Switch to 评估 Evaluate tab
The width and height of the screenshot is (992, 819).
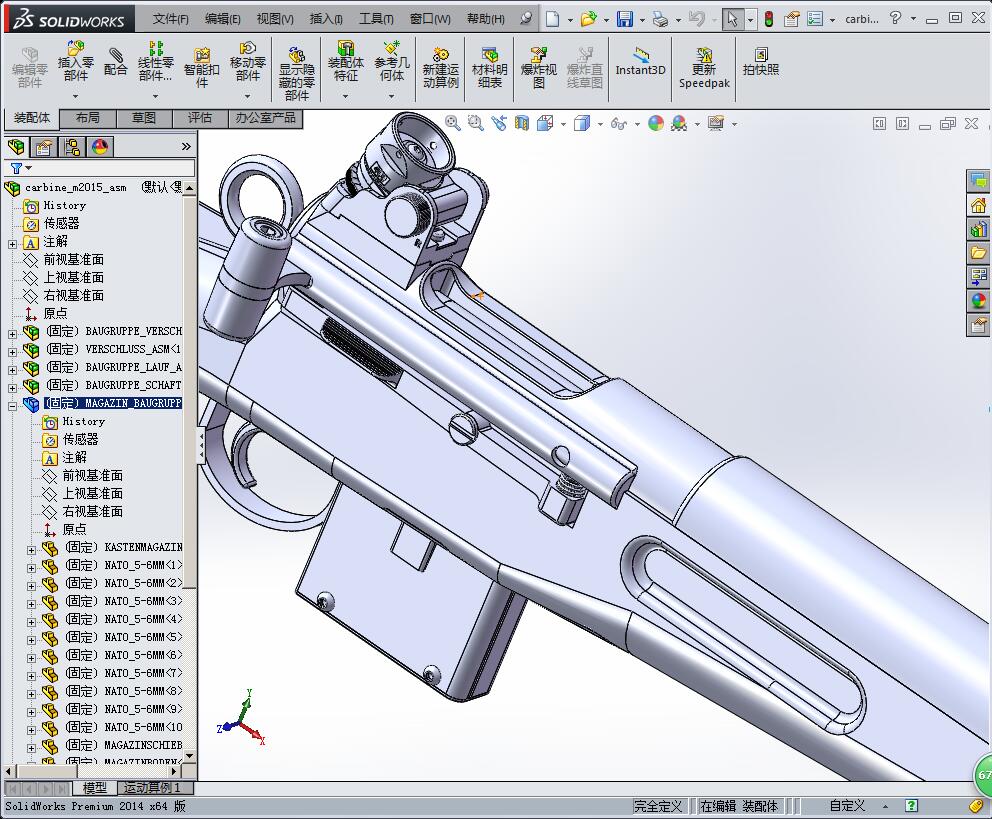tap(200, 118)
